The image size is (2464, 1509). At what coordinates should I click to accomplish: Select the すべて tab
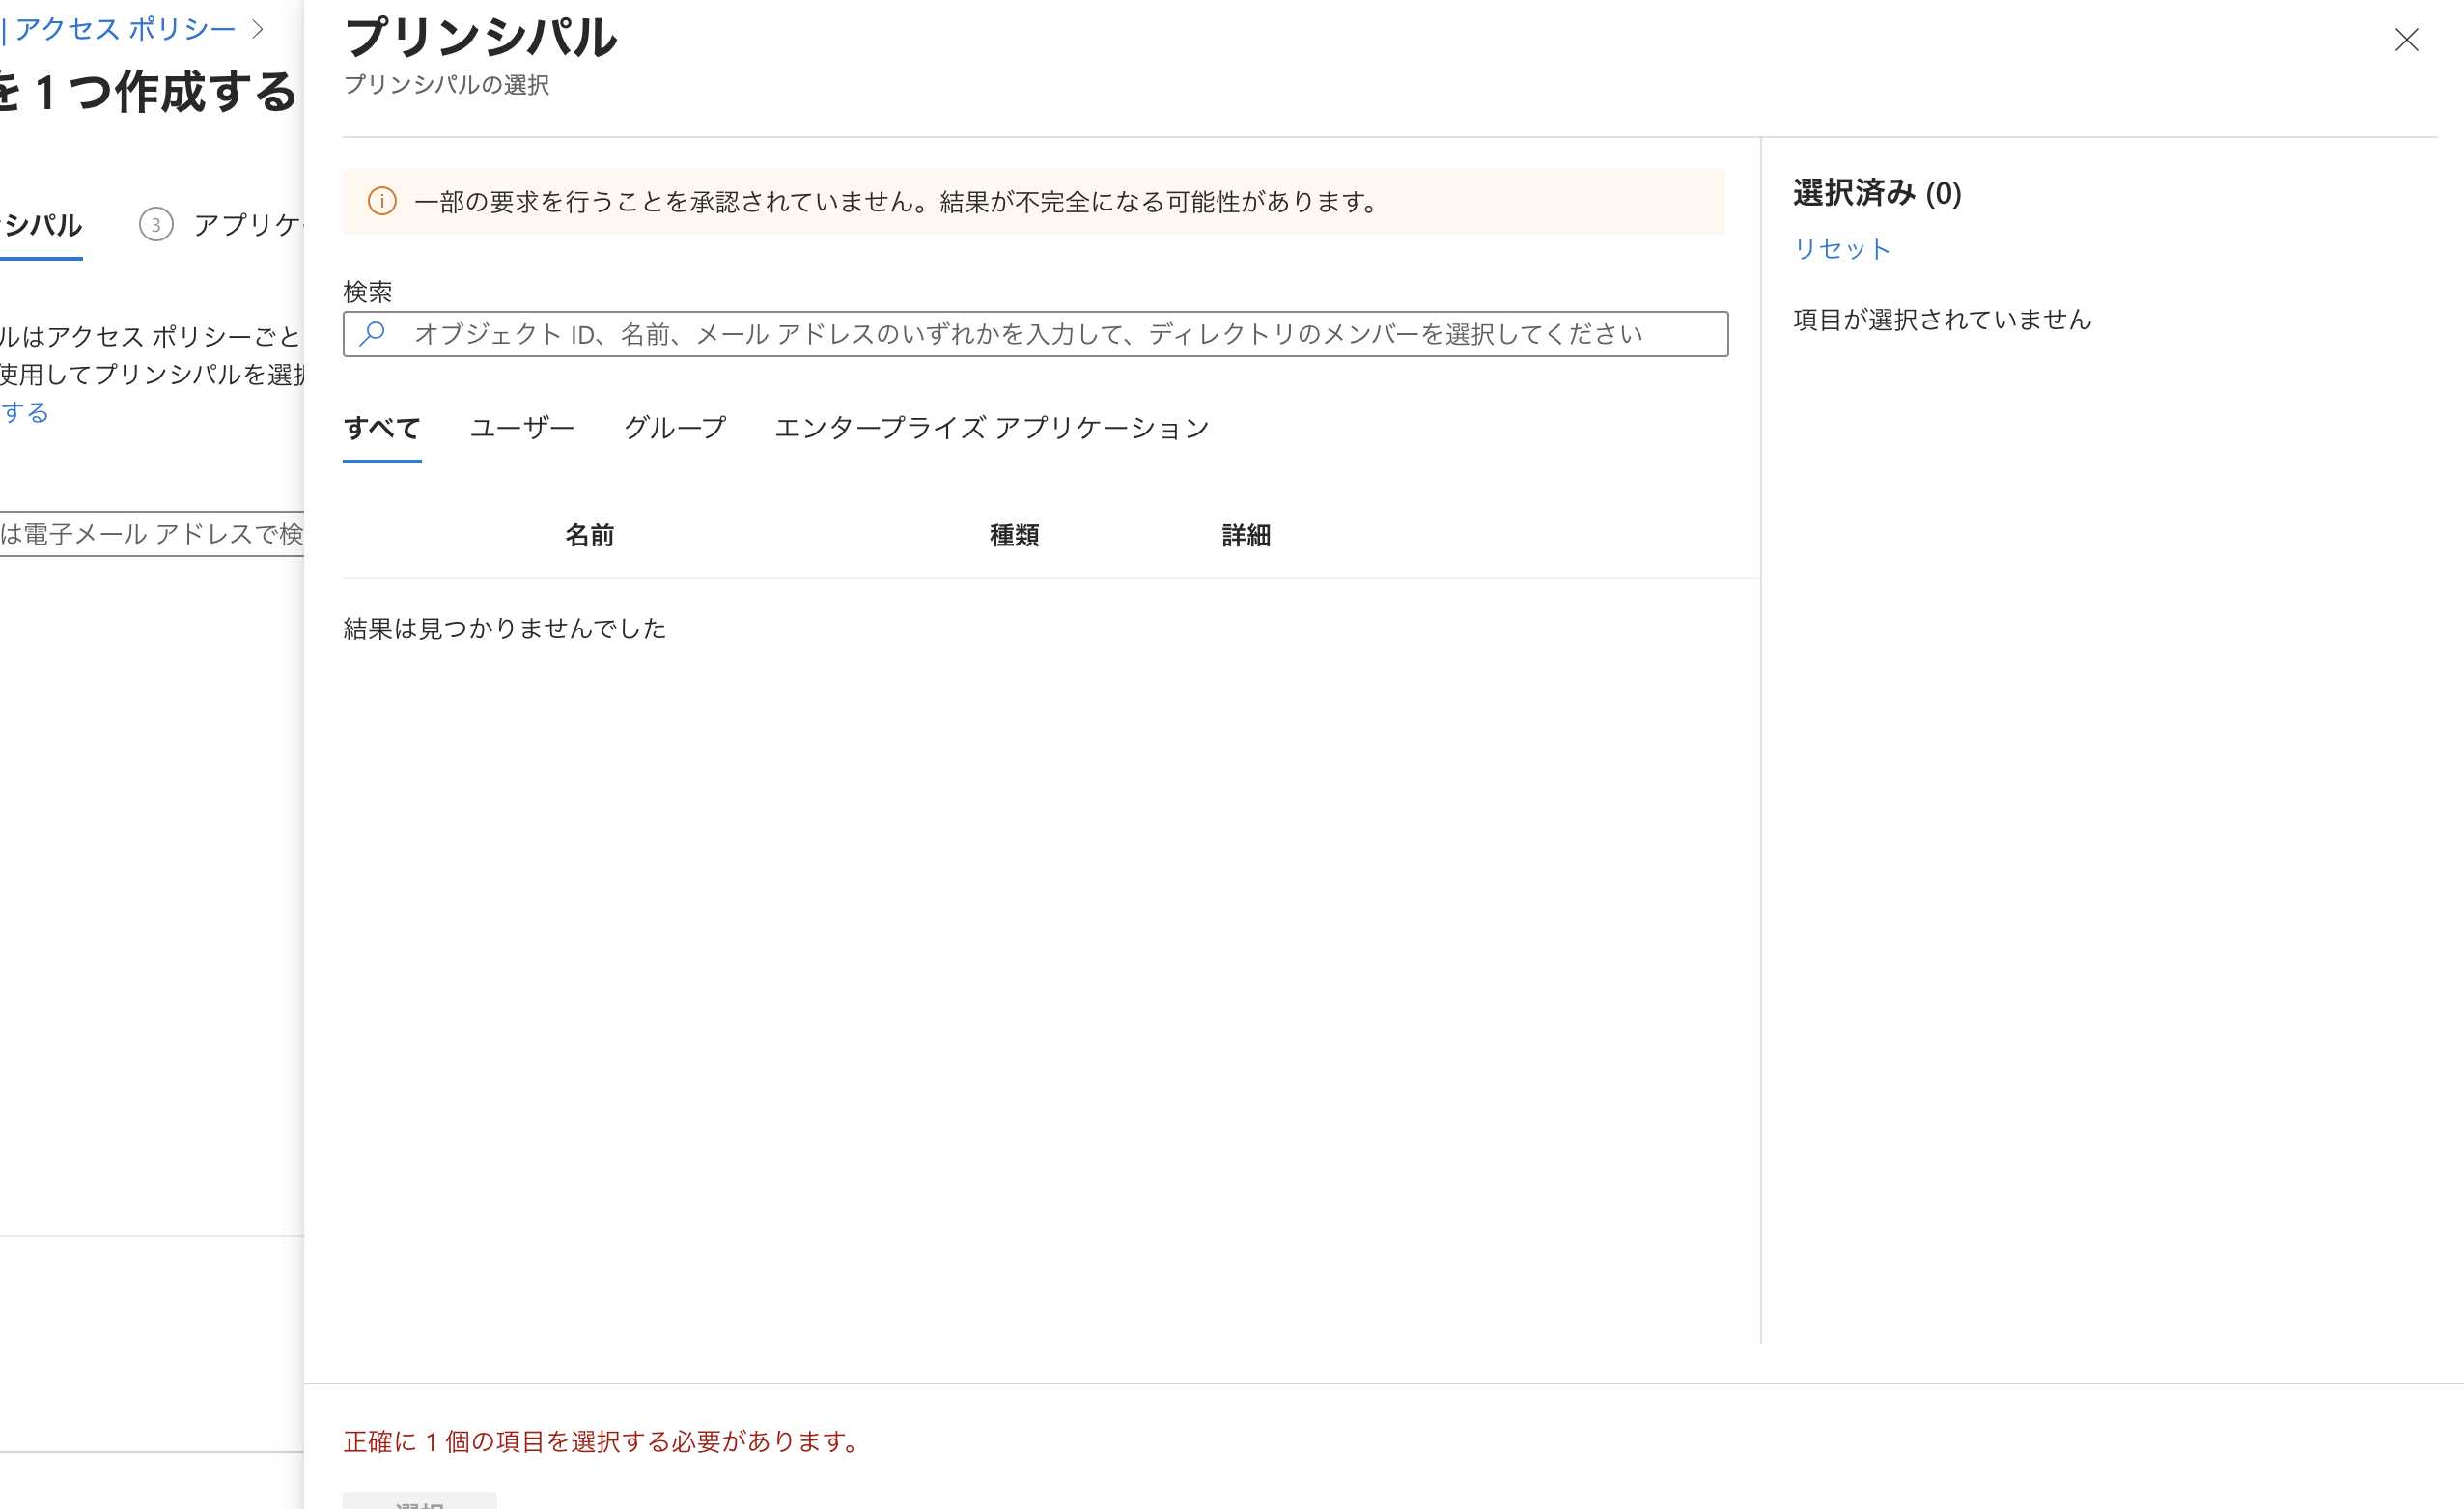pos(381,428)
